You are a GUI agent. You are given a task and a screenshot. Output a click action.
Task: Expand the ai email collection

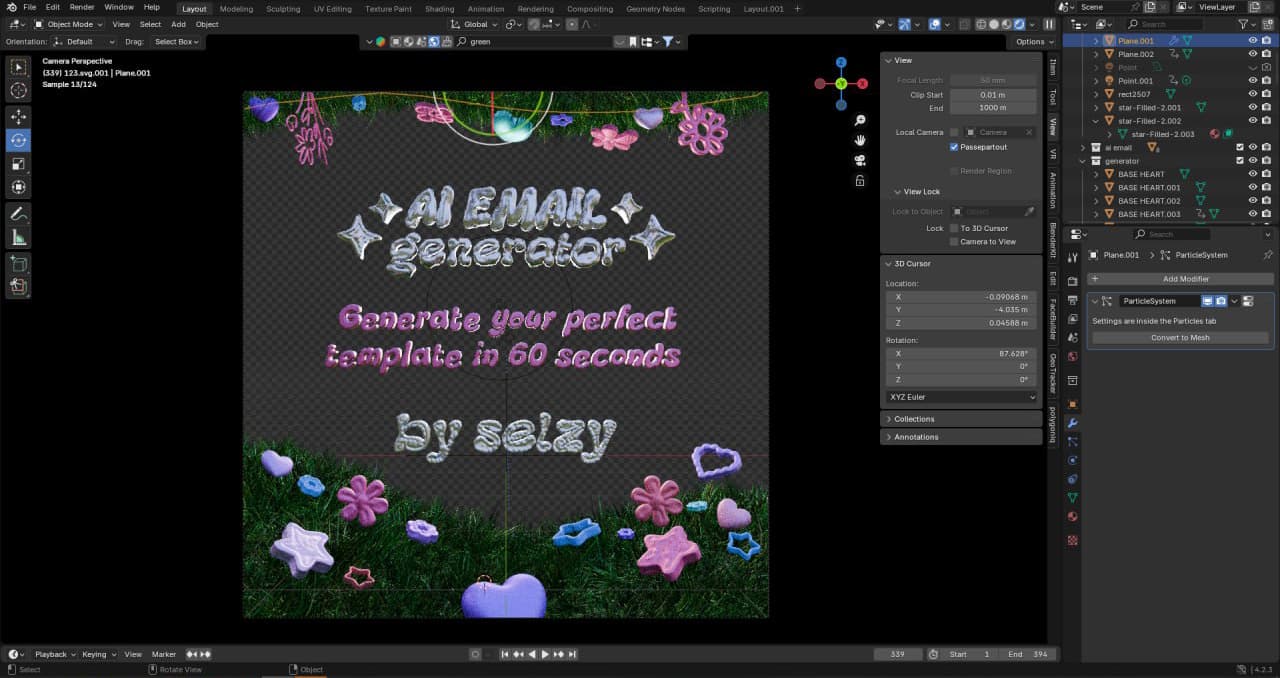click(x=1082, y=147)
